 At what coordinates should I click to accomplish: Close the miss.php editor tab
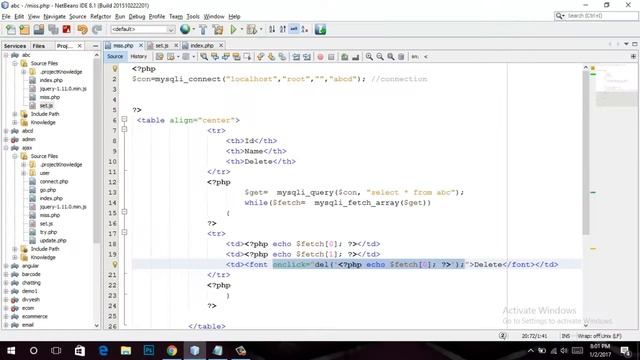(141, 45)
